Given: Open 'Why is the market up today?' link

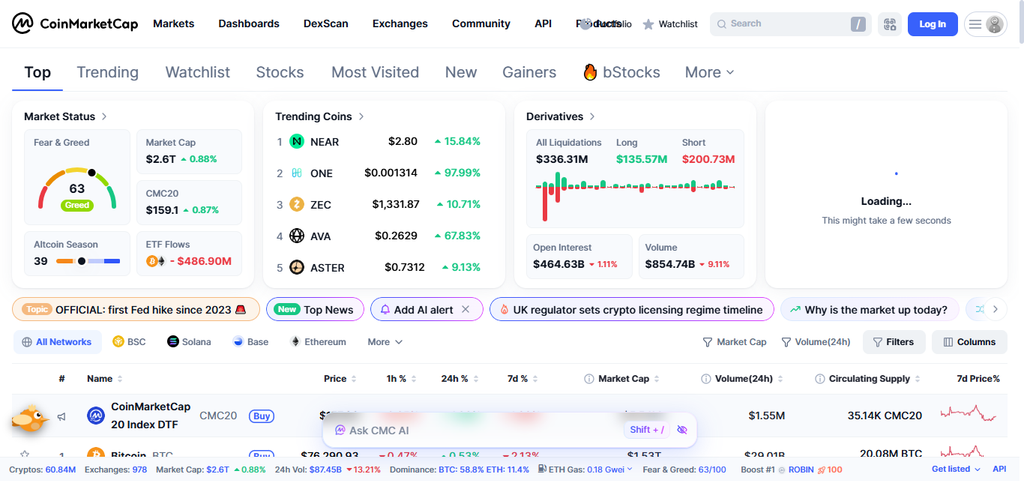Looking at the screenshot, I should click(869, 309).
